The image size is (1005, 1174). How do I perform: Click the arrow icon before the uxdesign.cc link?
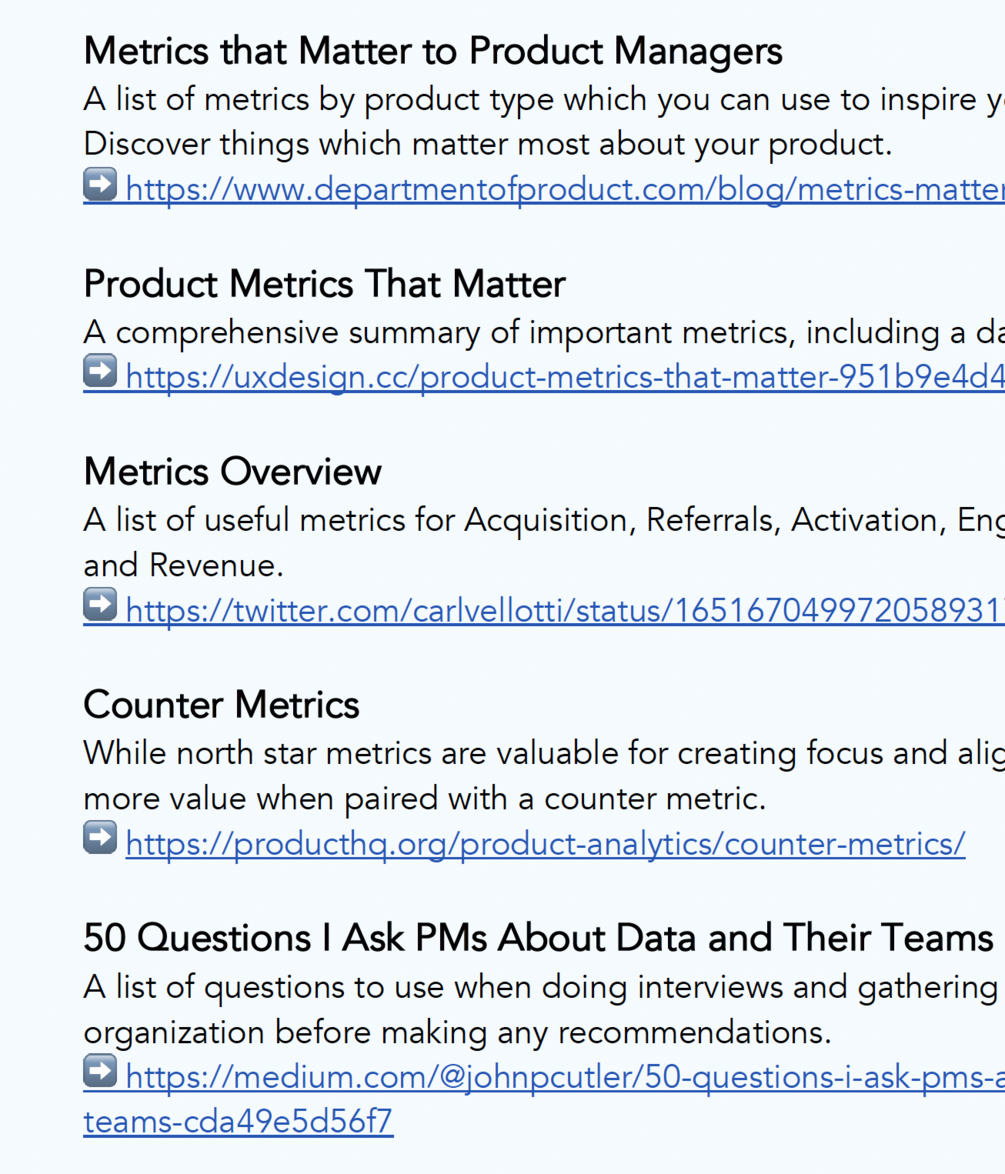[x=100, y=372]
